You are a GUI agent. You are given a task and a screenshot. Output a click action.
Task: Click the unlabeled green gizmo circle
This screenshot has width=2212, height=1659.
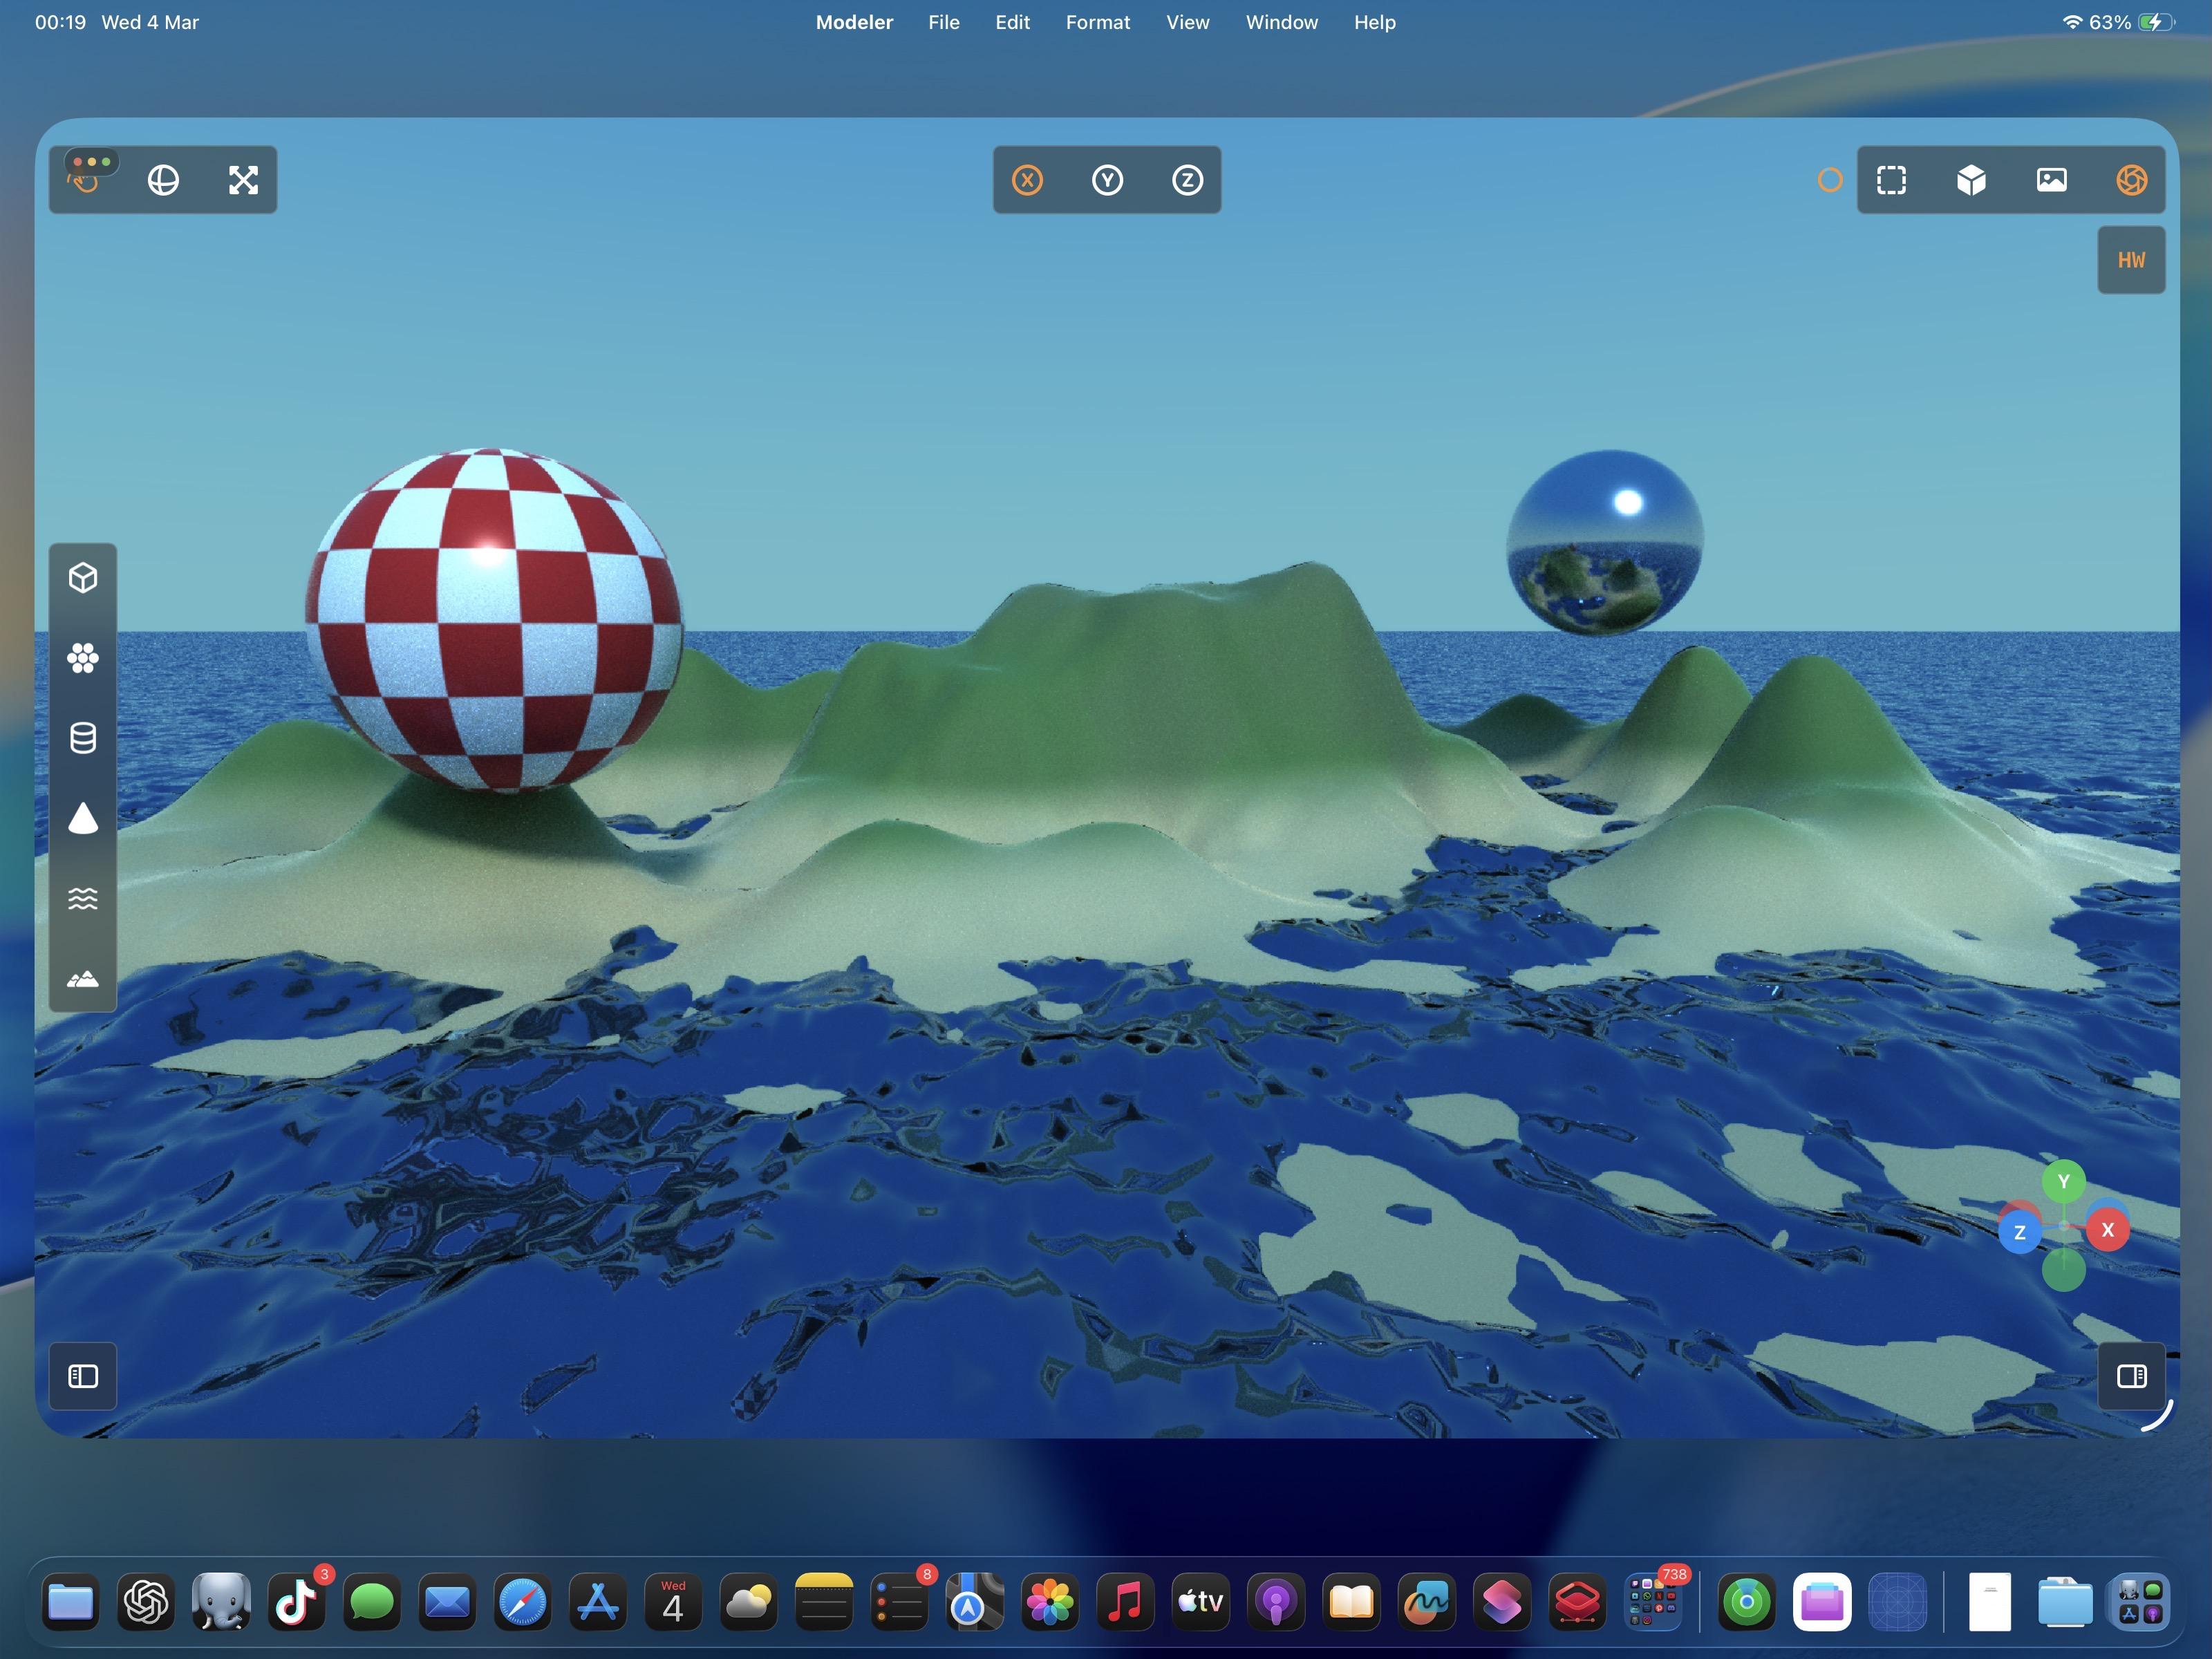(x=2063, y=1270)
